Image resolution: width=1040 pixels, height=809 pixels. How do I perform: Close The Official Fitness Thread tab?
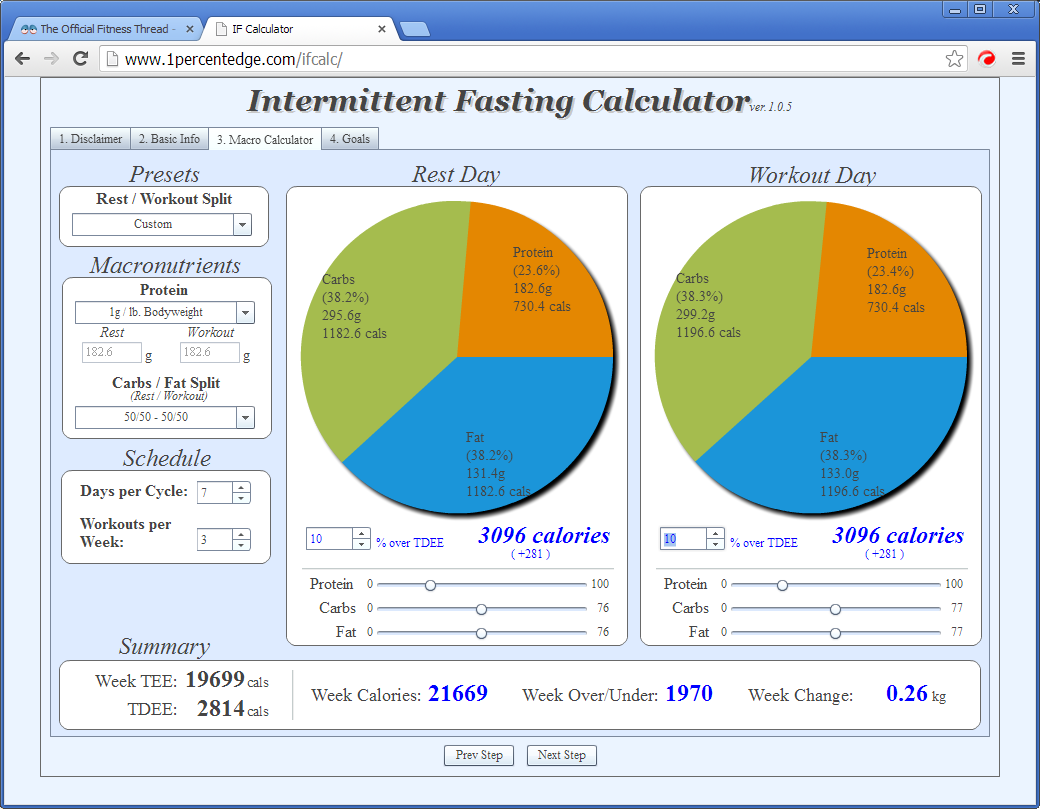pyautogui.click(x=190, y=29)
